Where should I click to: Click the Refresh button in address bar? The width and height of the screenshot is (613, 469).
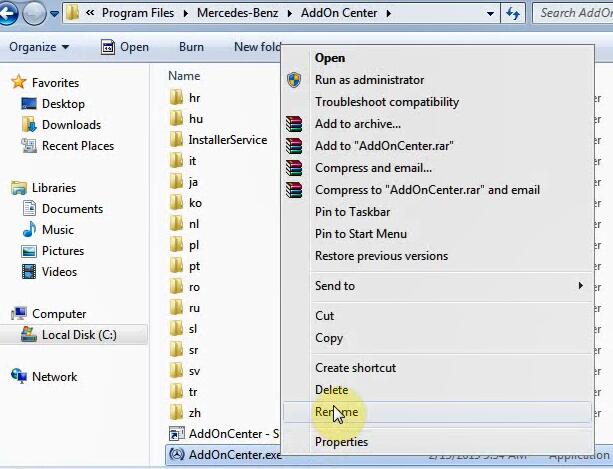point(513,14)
